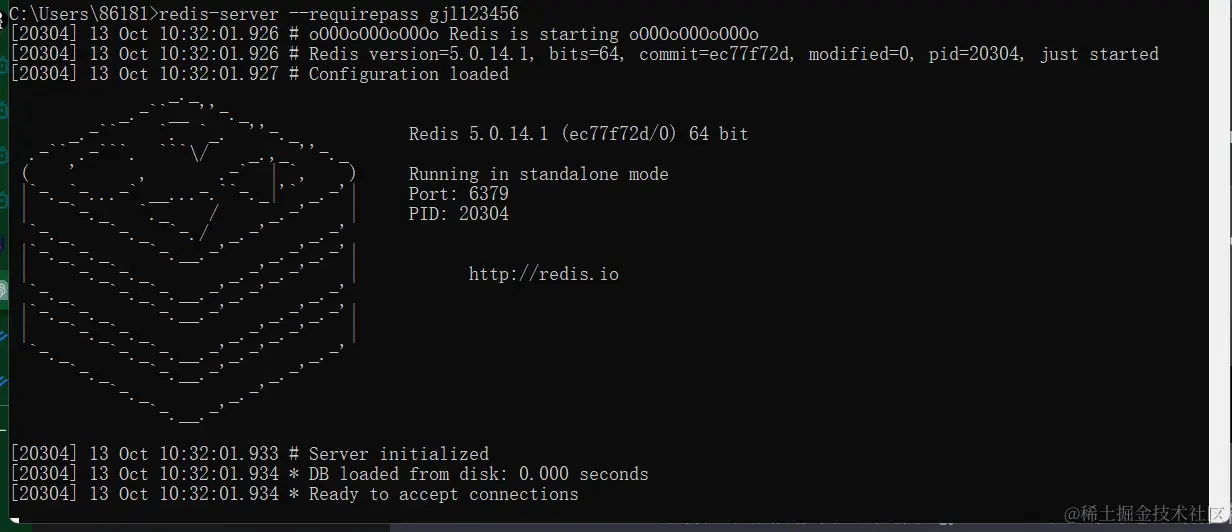This screenshot has height=532, width=1232.
Task: Click the 10:32:01.933 timestamp
Action: (219, 454)
